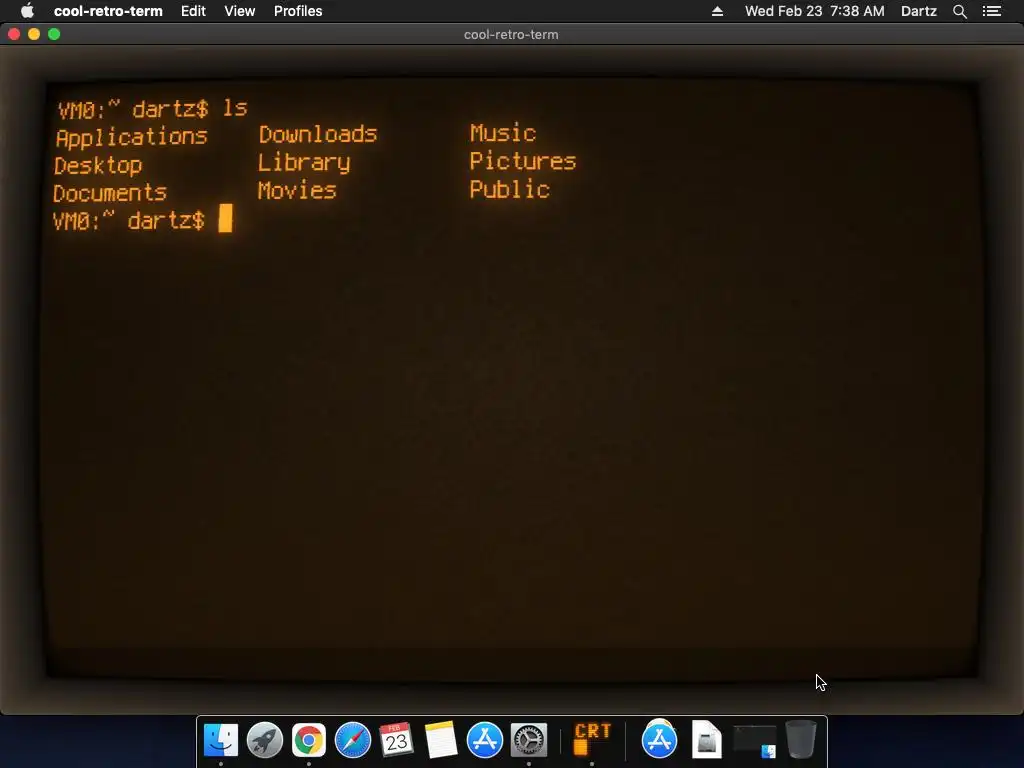Click the eject icon in menu bar
This screenshot has width=1024, height=768.
717,11
